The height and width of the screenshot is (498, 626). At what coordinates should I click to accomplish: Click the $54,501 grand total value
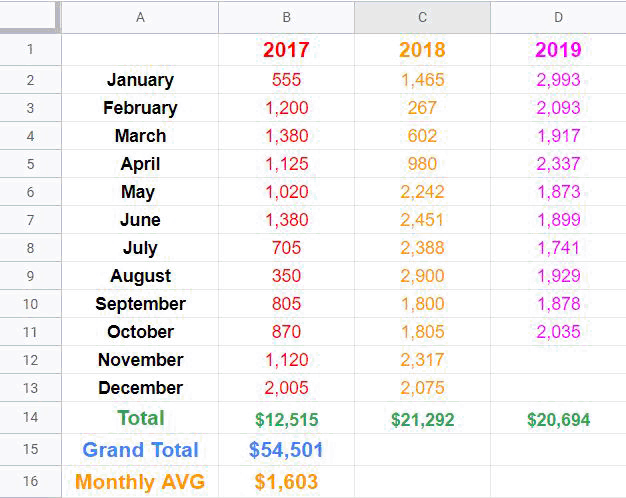pyautogui.click(x=287, y=450)
